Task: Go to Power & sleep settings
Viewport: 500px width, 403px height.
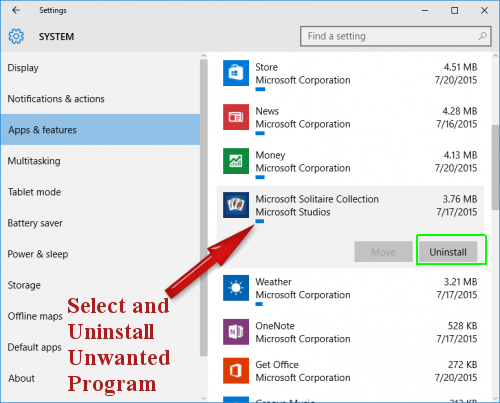Action: point(100,254)
